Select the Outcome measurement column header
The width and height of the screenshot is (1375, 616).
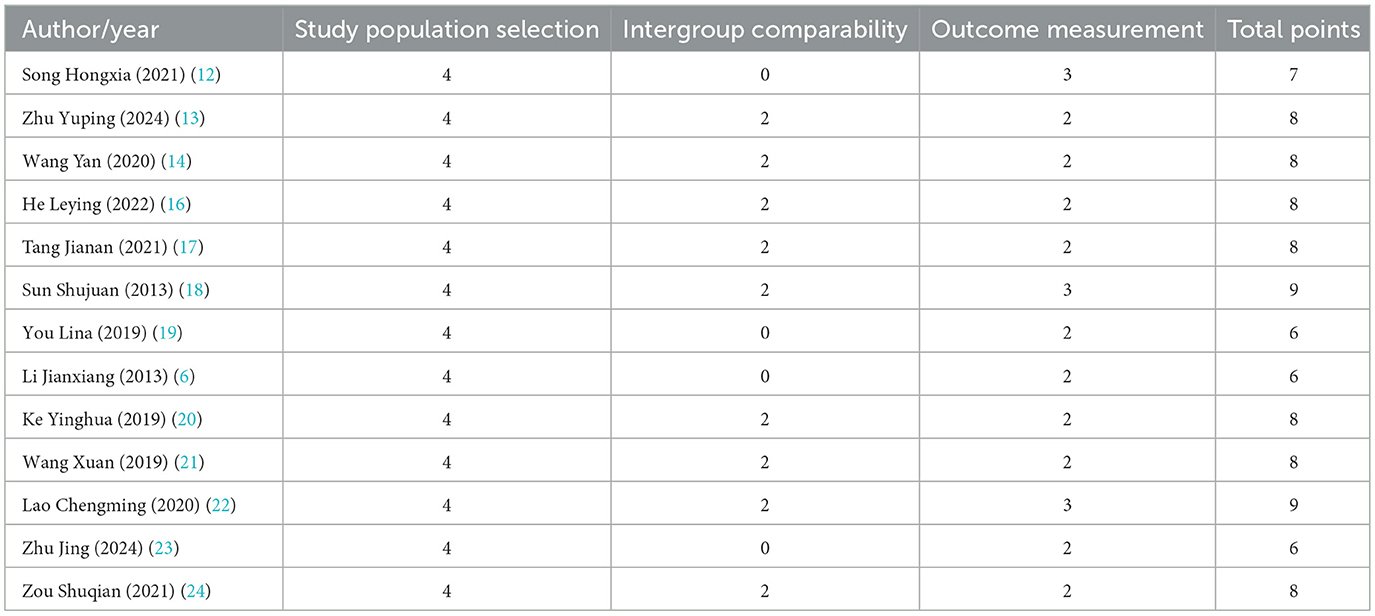[x=1067, y=30]
